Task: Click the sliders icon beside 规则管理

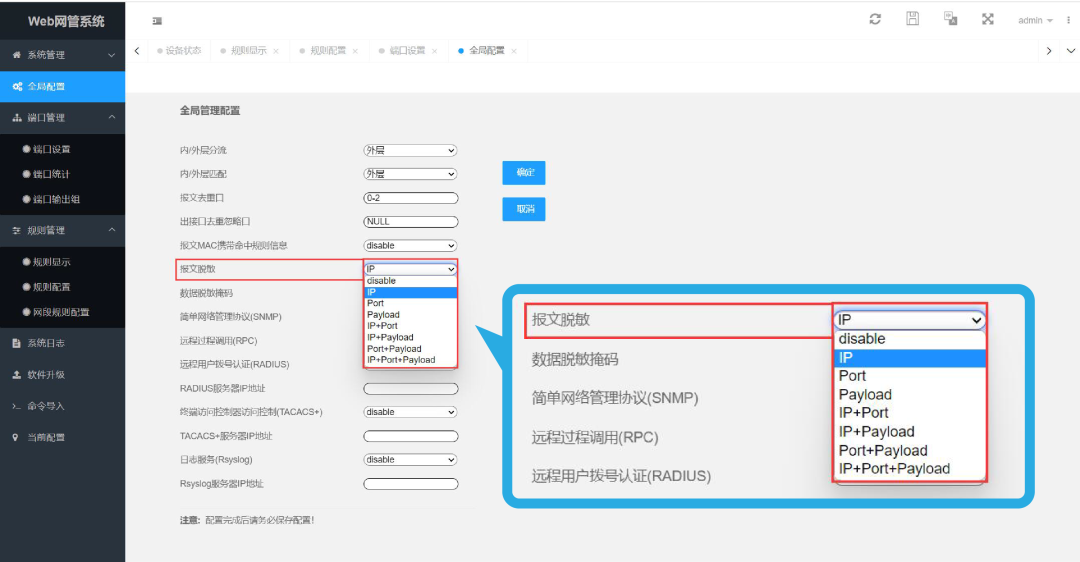Action: [x=17, y=231]
